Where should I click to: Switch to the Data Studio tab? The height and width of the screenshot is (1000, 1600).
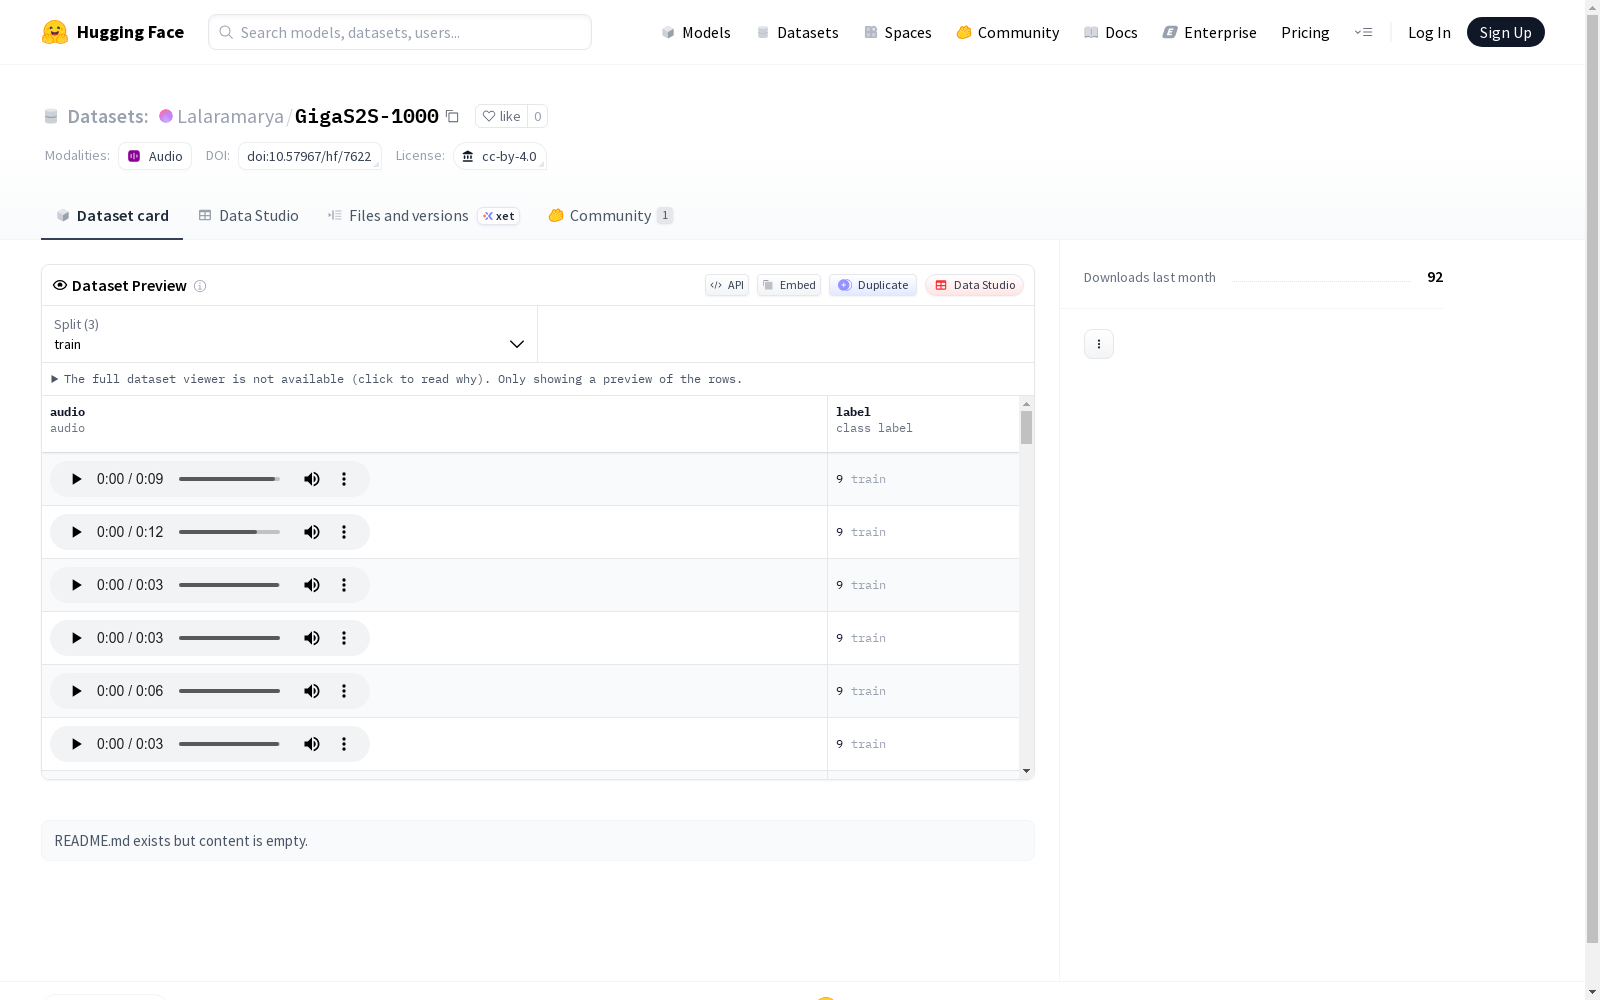pos(248,216)
